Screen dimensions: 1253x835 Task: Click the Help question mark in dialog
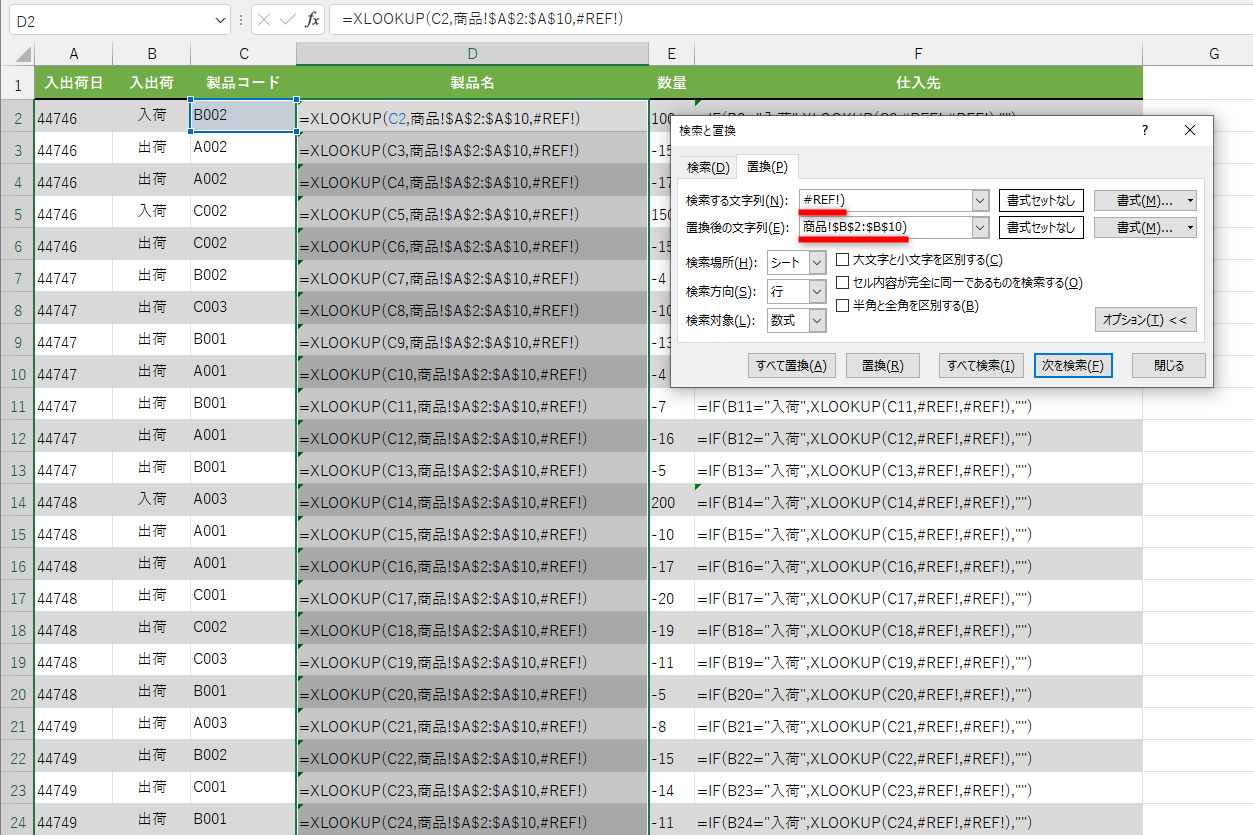(1145, 131)
